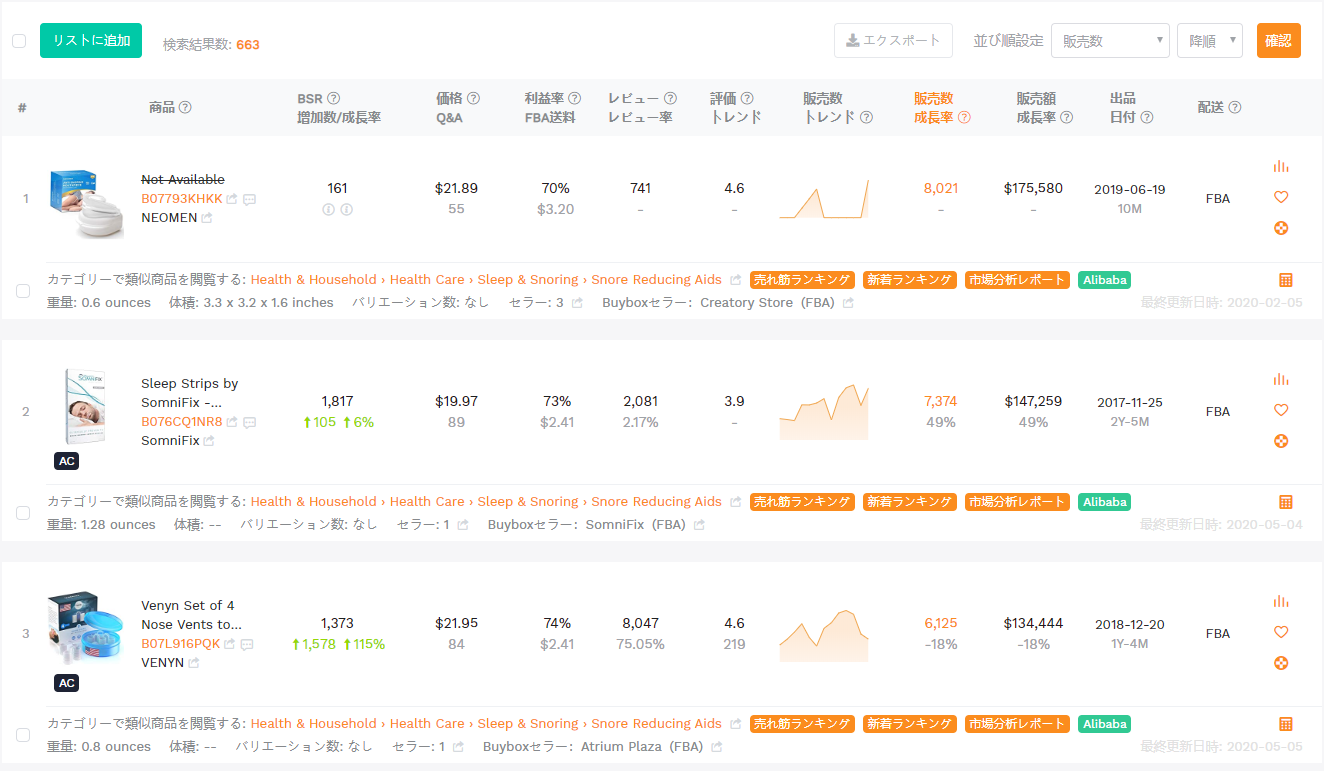
Task: Open external link icon beside ASIN B07793KHKK
Action: click(232, 199)
